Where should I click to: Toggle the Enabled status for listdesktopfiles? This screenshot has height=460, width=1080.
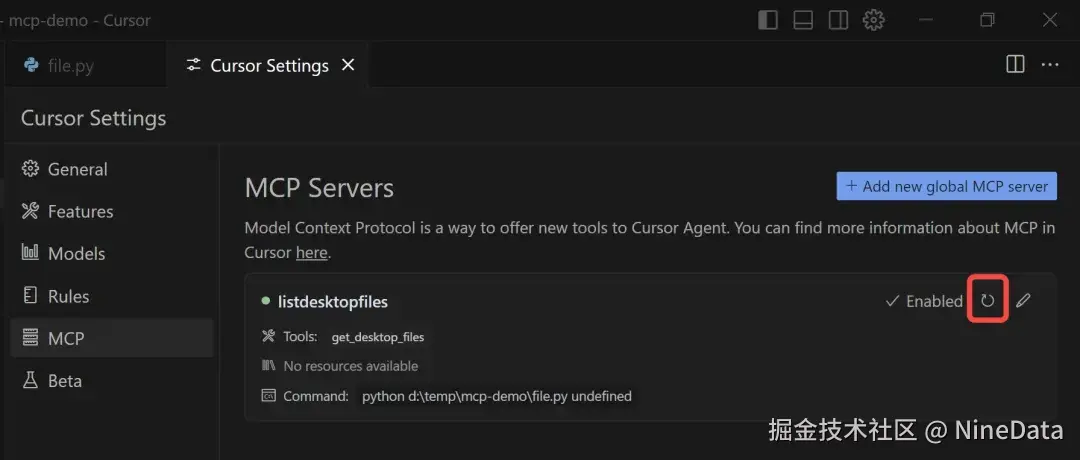(x=924, y=301)
